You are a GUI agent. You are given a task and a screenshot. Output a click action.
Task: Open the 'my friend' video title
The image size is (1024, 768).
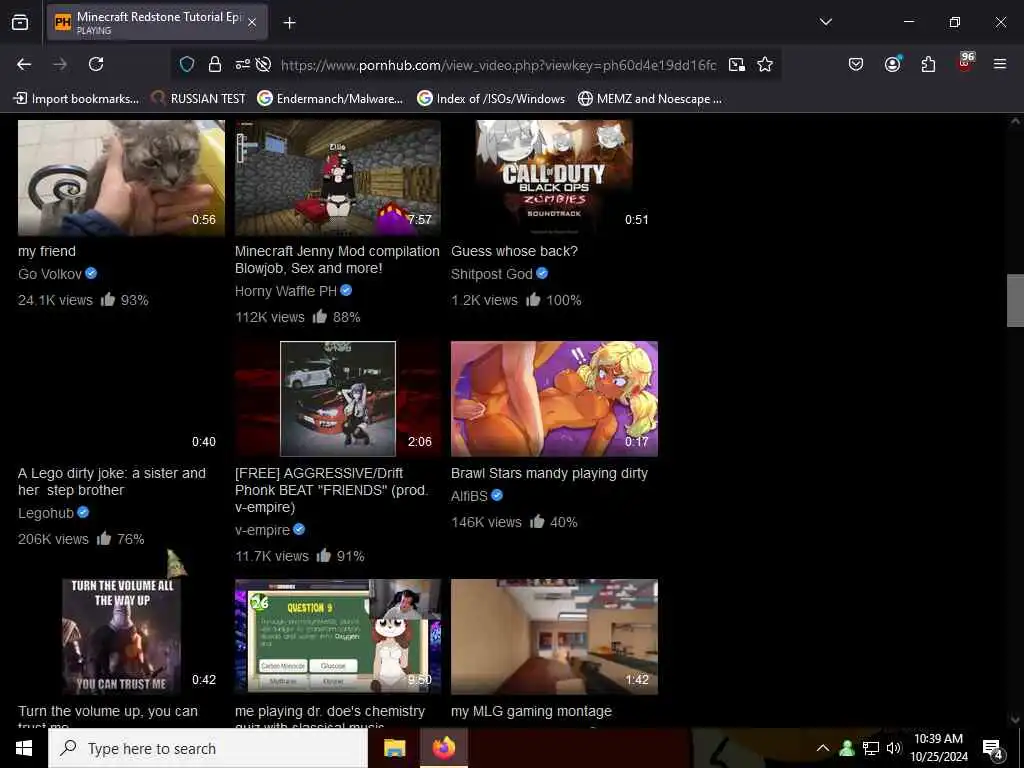click(47, 251)
